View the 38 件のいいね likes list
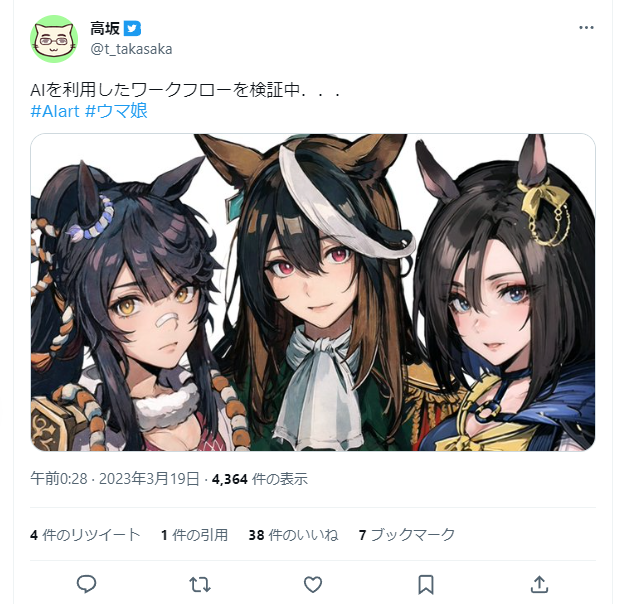The height and width of the screenshot is (604, 628). [293, 535]
